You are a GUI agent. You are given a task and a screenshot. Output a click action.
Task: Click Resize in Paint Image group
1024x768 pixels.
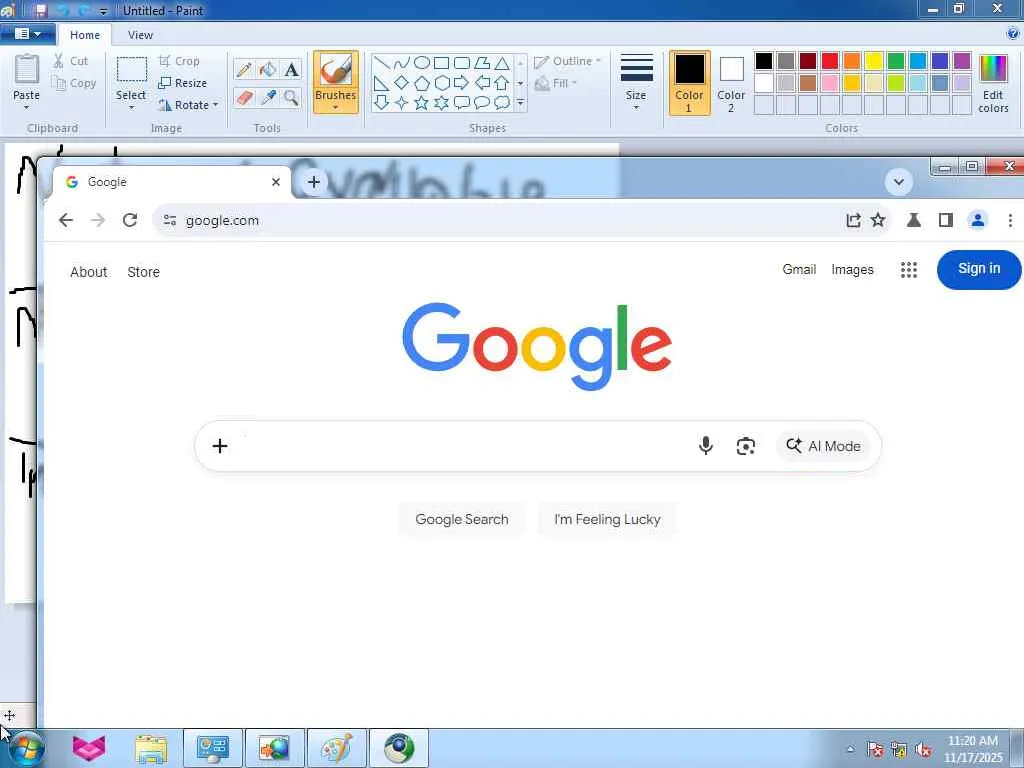(183, 83)
